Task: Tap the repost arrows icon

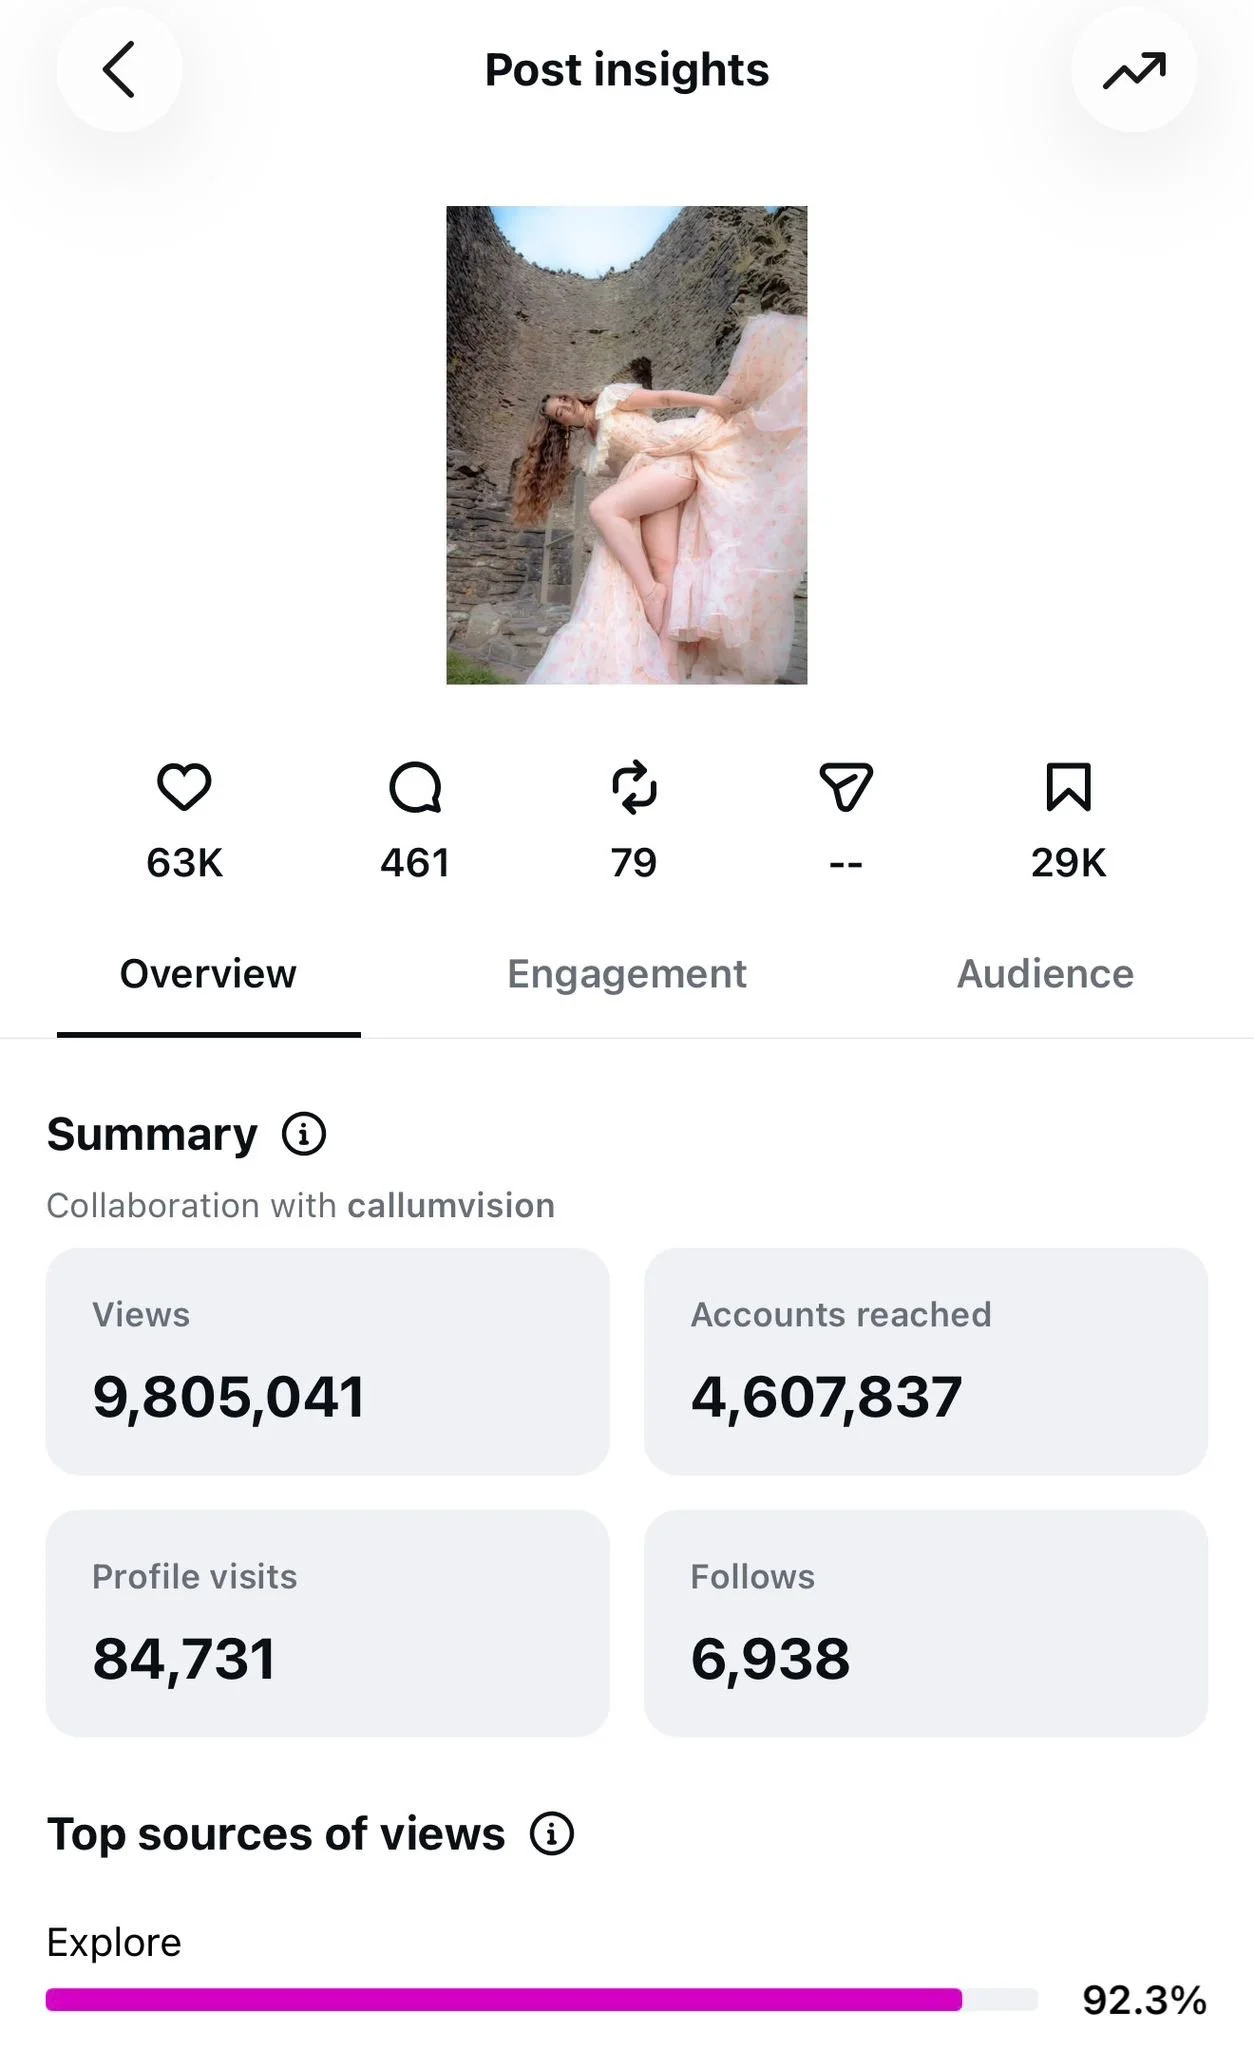Action: pos(634,787)
